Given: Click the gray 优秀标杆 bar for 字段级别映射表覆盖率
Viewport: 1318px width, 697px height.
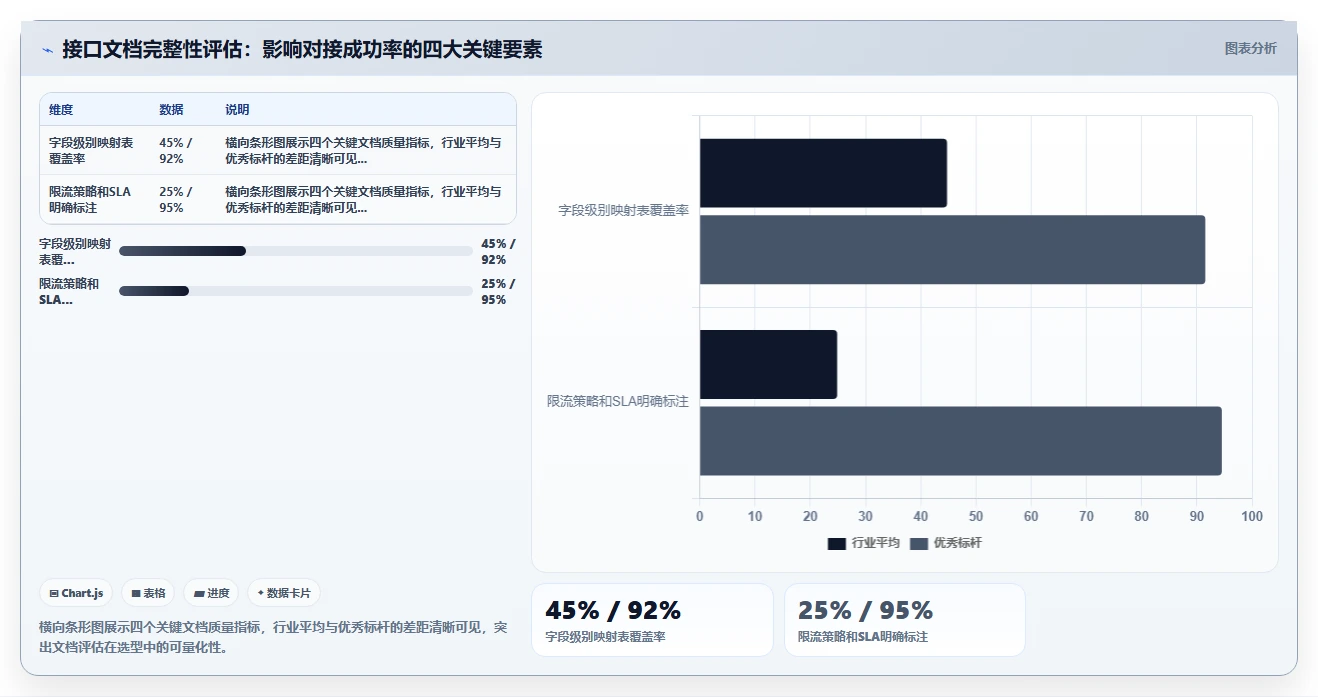Looking at the screenshot, I should [952, 250].
